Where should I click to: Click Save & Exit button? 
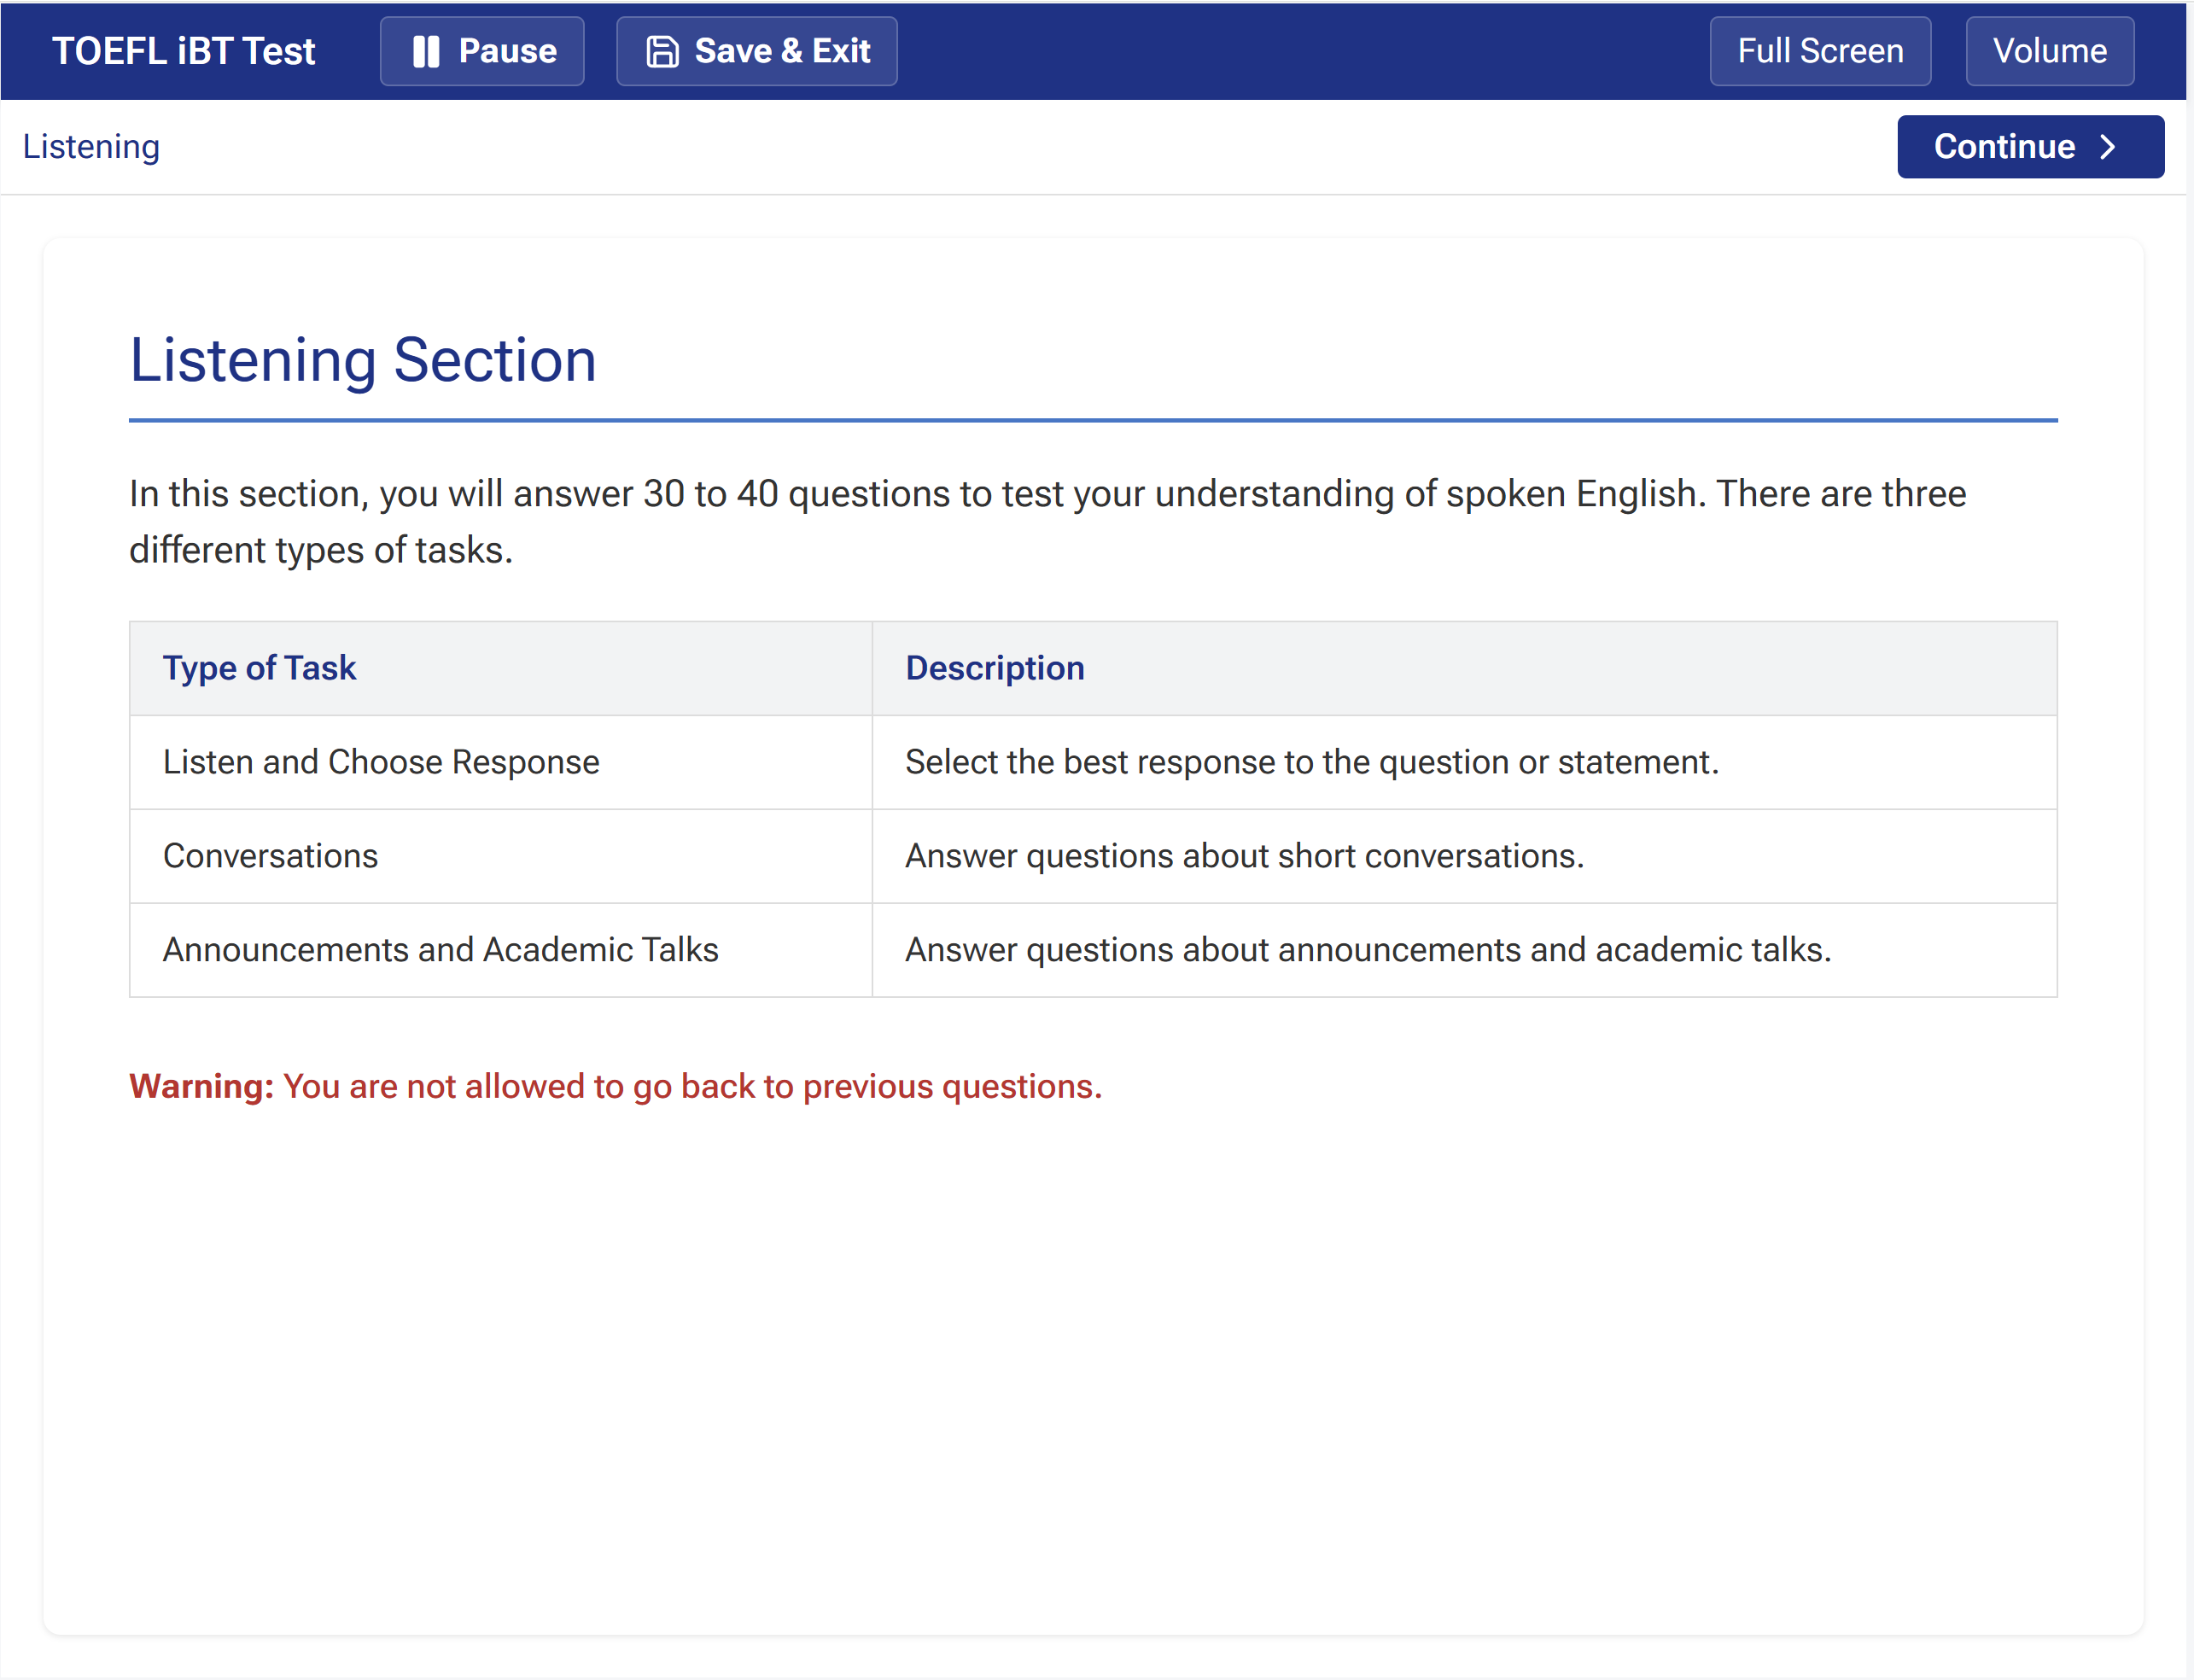(x=757, y=51)
